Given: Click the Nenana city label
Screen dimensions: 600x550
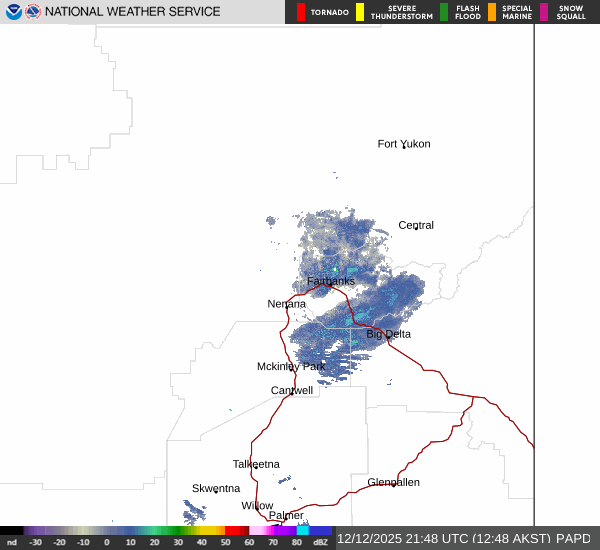Looking at the screenshot, I should click(x=286, y=304).
